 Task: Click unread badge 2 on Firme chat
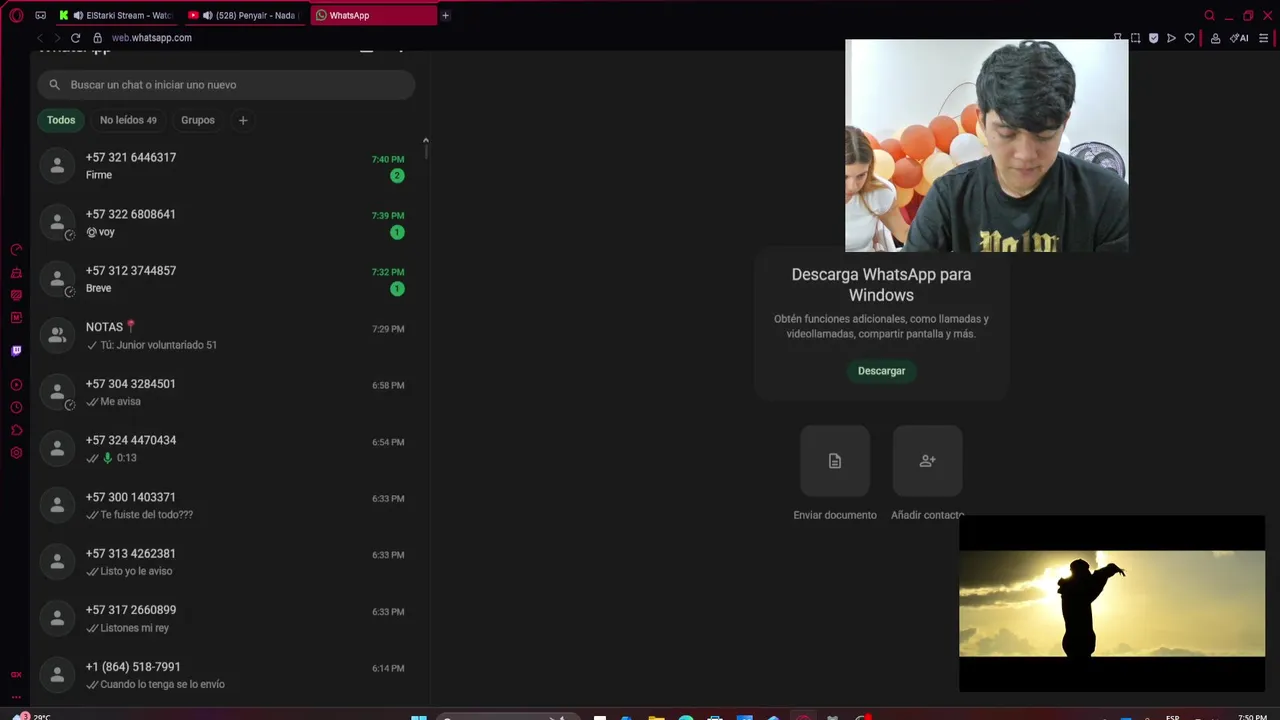coord(397,176)
